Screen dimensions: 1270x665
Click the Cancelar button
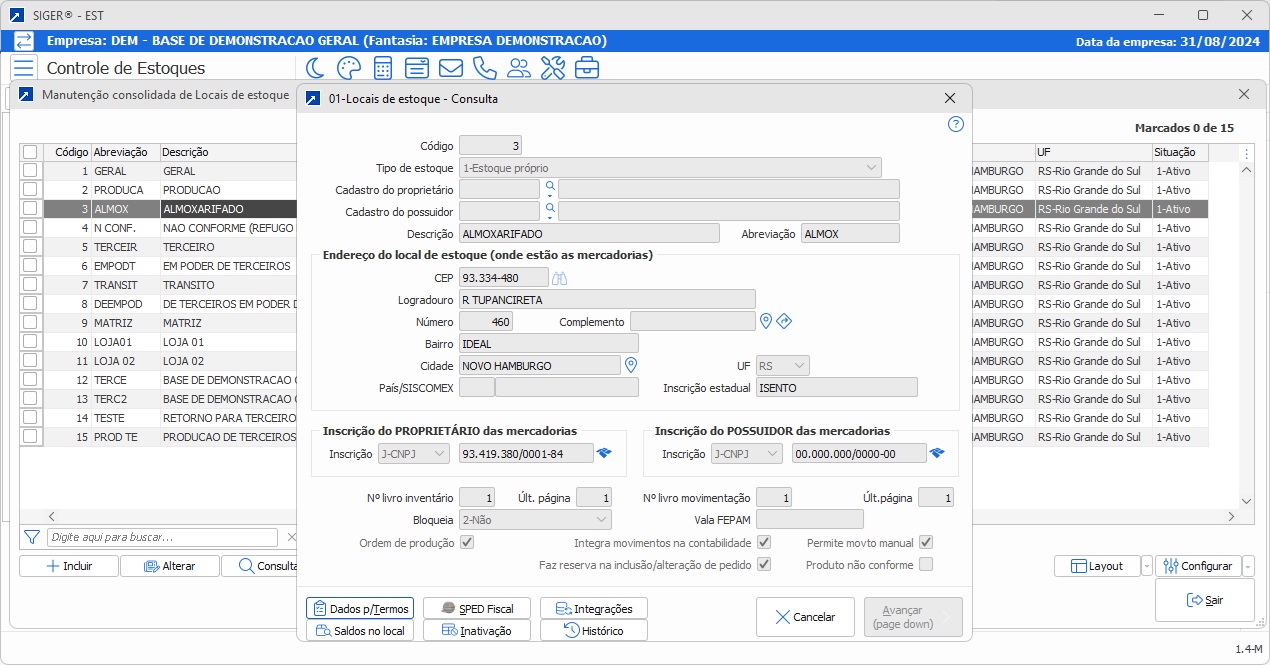pyautogui.click(x=804, y=617)
